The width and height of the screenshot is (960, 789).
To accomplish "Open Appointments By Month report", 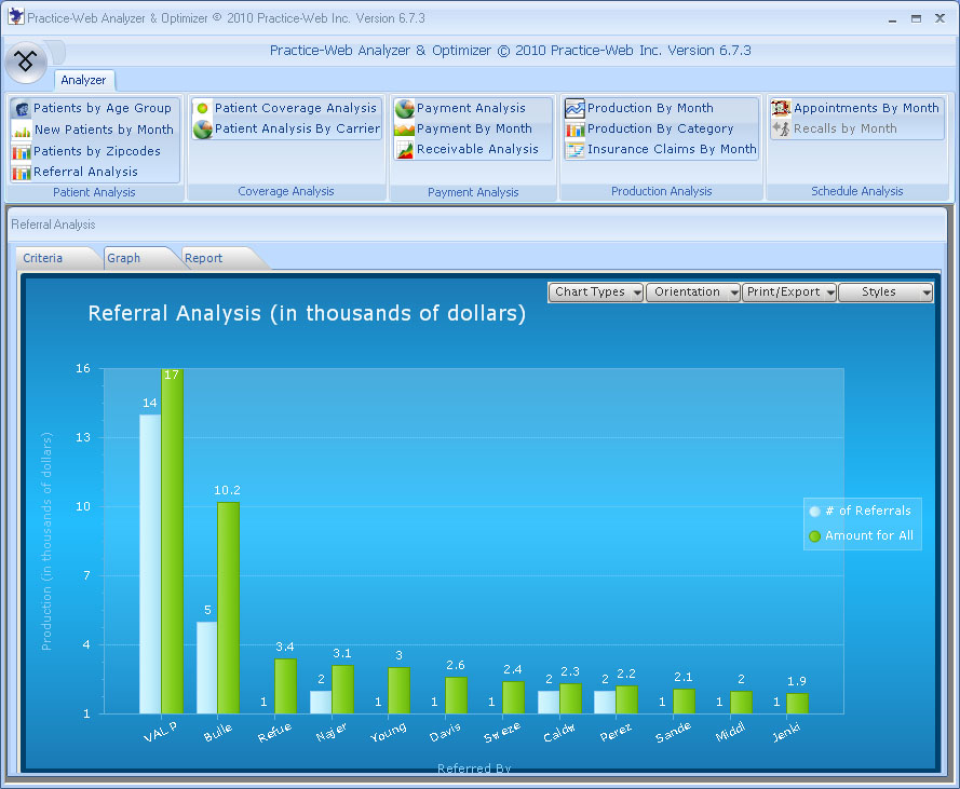I will click(866, 108).
